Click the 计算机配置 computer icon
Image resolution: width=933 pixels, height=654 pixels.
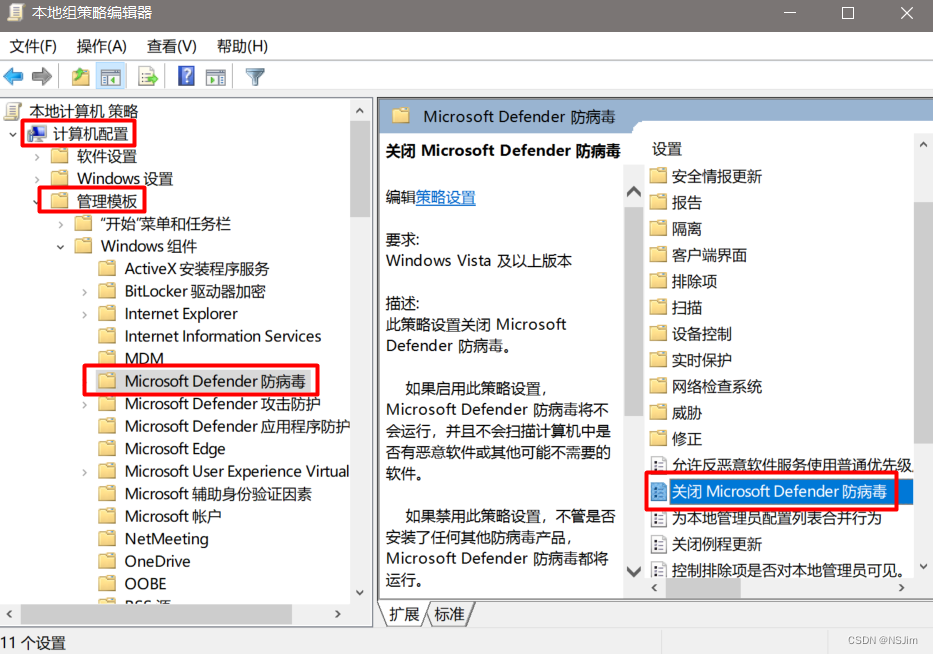[37, 134]
